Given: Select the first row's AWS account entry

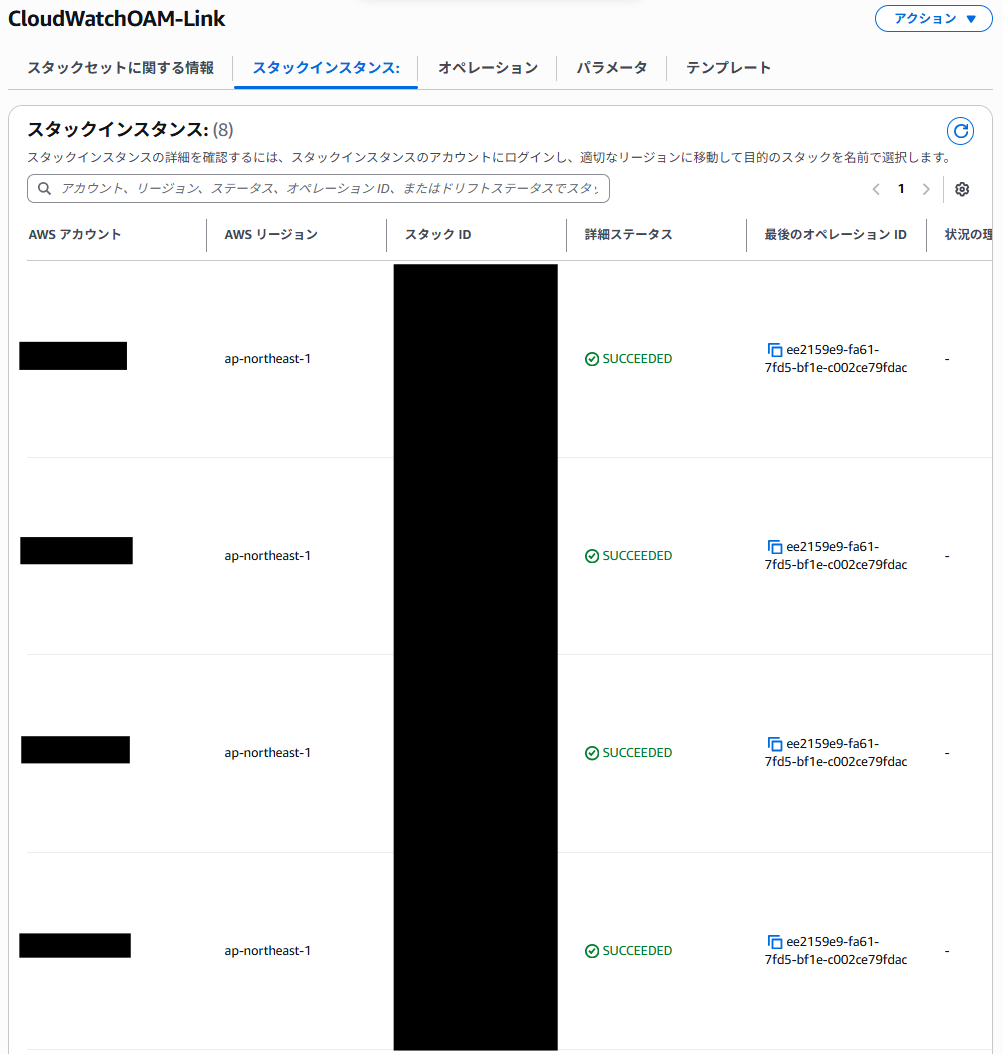Looking at the screenshot, I should pos(72,355).
